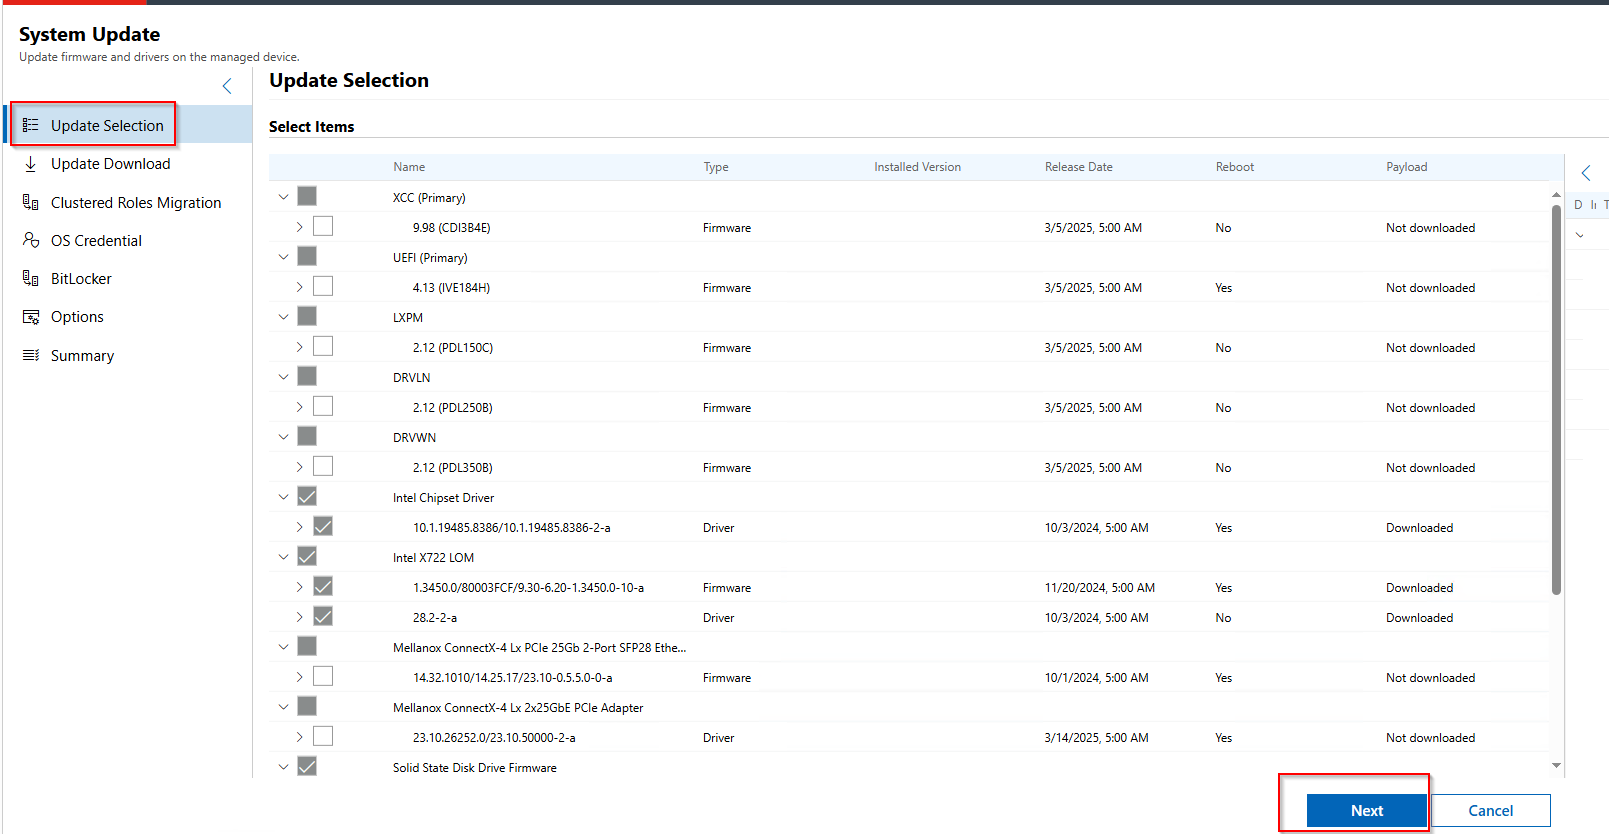Click the Summary list icon
1609x834 pixels.
[31, 355]
